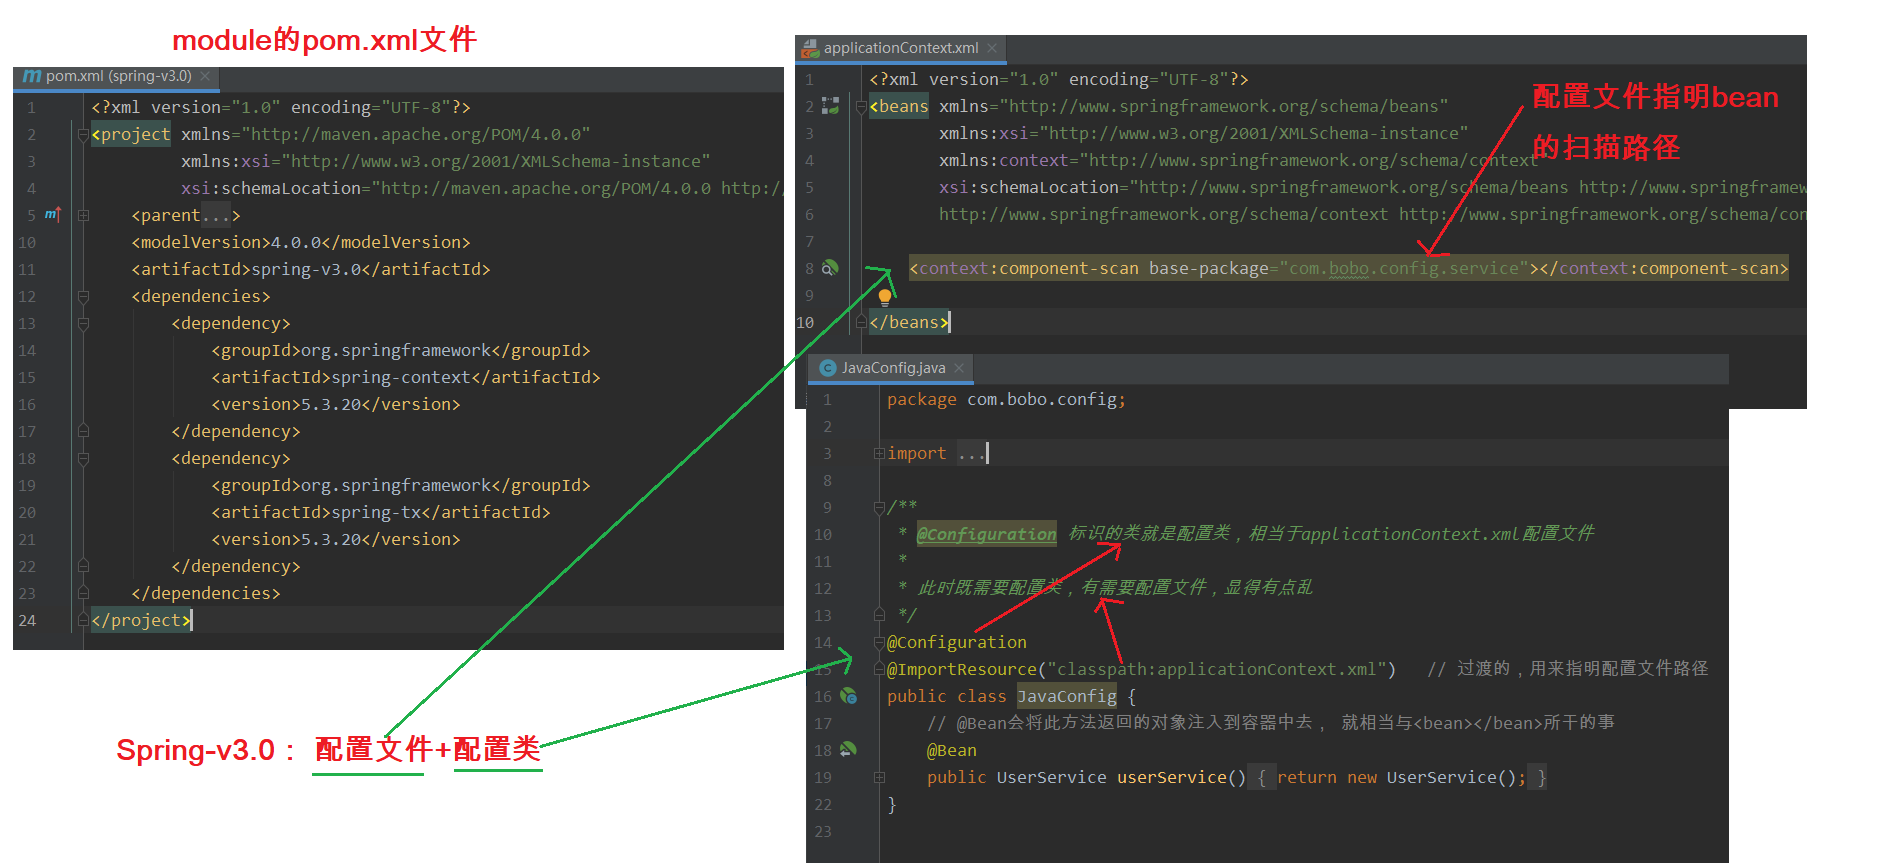Toggle fold at closing dependency on line 22
The width and height of the screenshot is (1893, 863).
84,566
